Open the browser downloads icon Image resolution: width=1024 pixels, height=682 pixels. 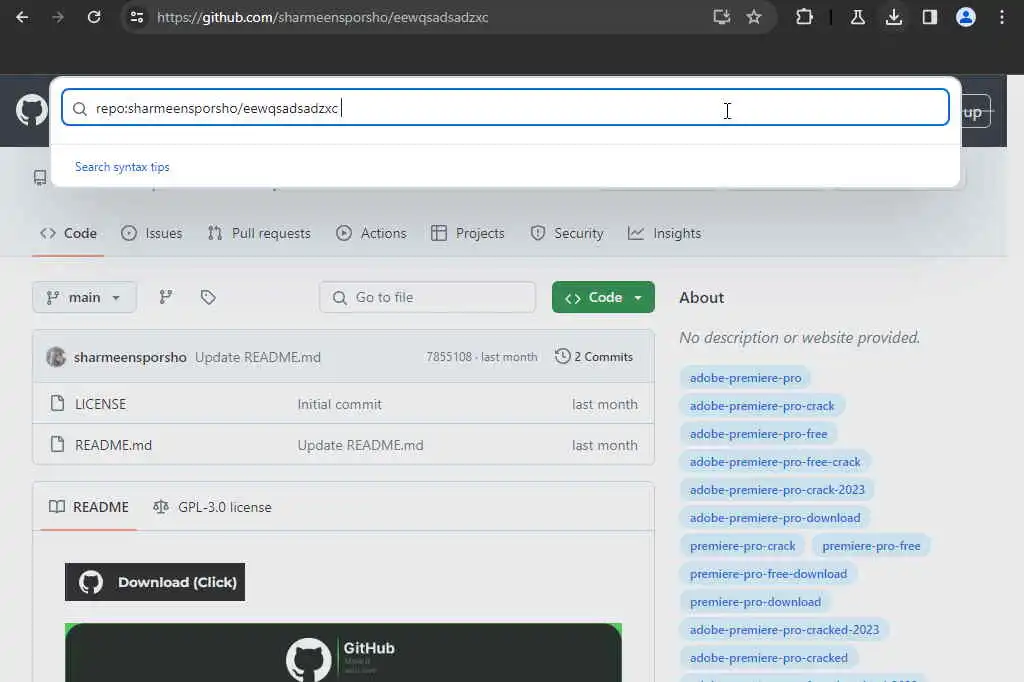point(893,17)
